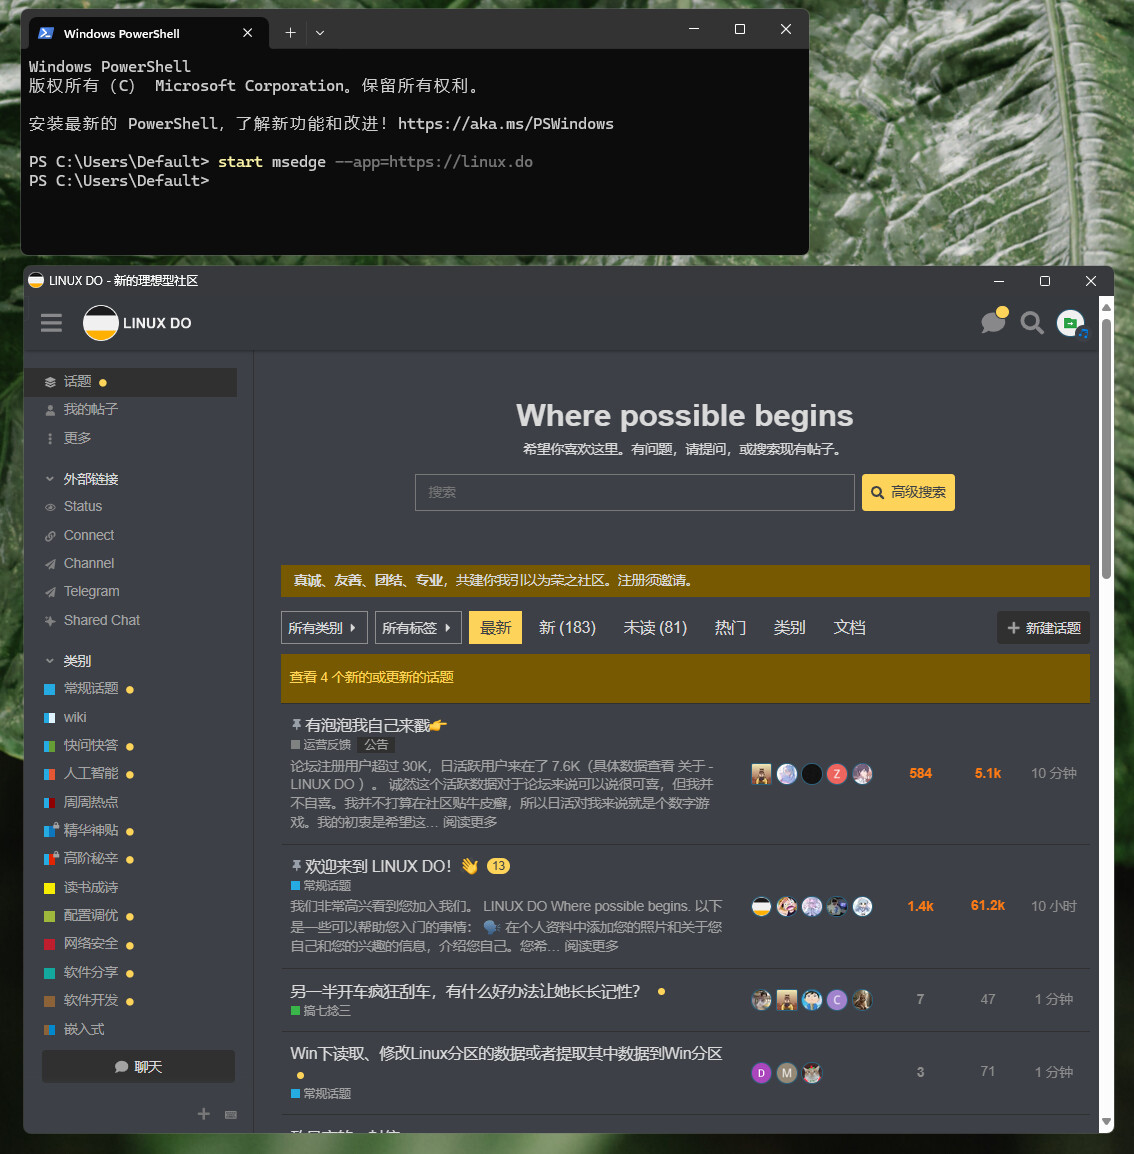Open the 所有类别 category dropdown
The width and height of the screenshot is (1134, 1154).
click(324, 628)
